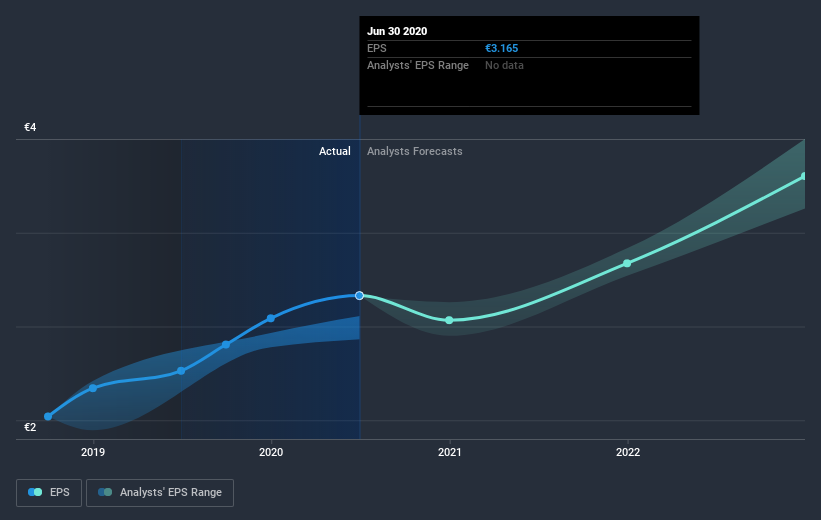821x520 pixels.
Task: Click the 2021 x-axis label
Action: pyautogui.click(x=449, y=452)
